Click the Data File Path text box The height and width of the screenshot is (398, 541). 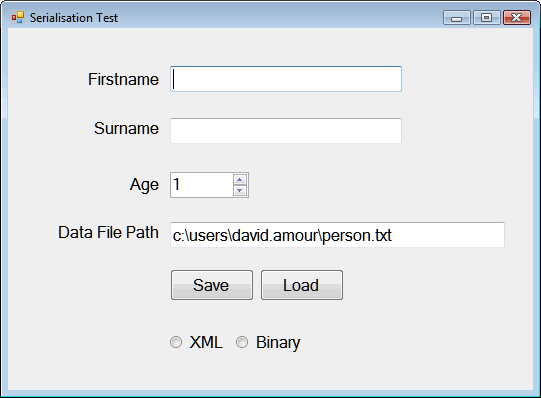[337, 235]
